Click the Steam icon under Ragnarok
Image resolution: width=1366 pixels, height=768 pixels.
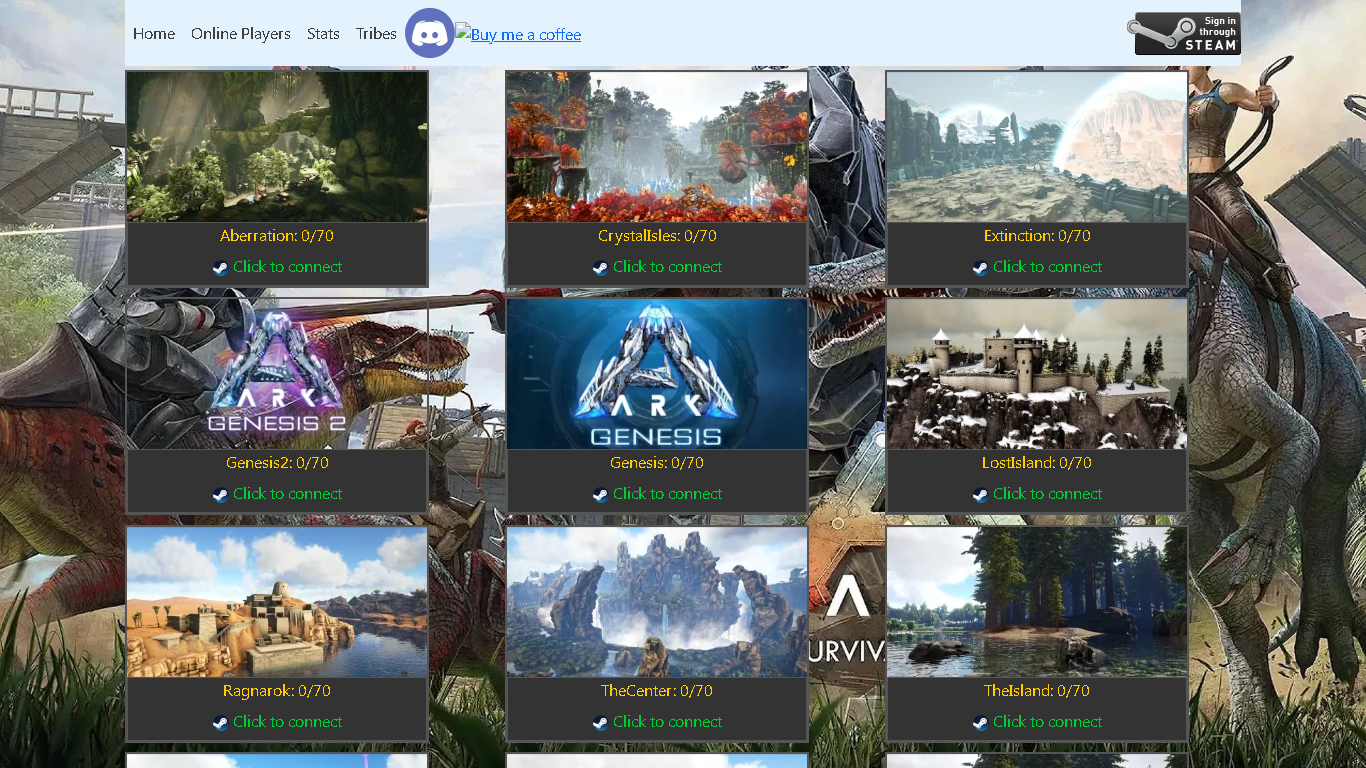[220, 722]
